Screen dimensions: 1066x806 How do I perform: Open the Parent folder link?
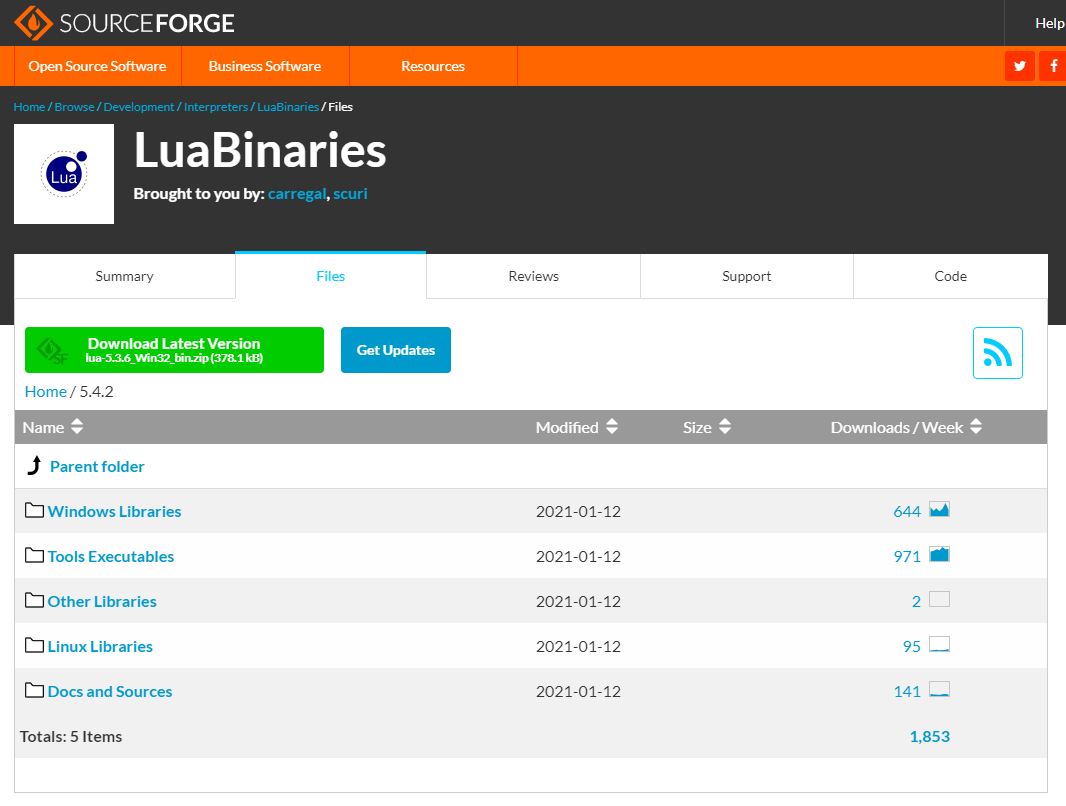point(97,466)
